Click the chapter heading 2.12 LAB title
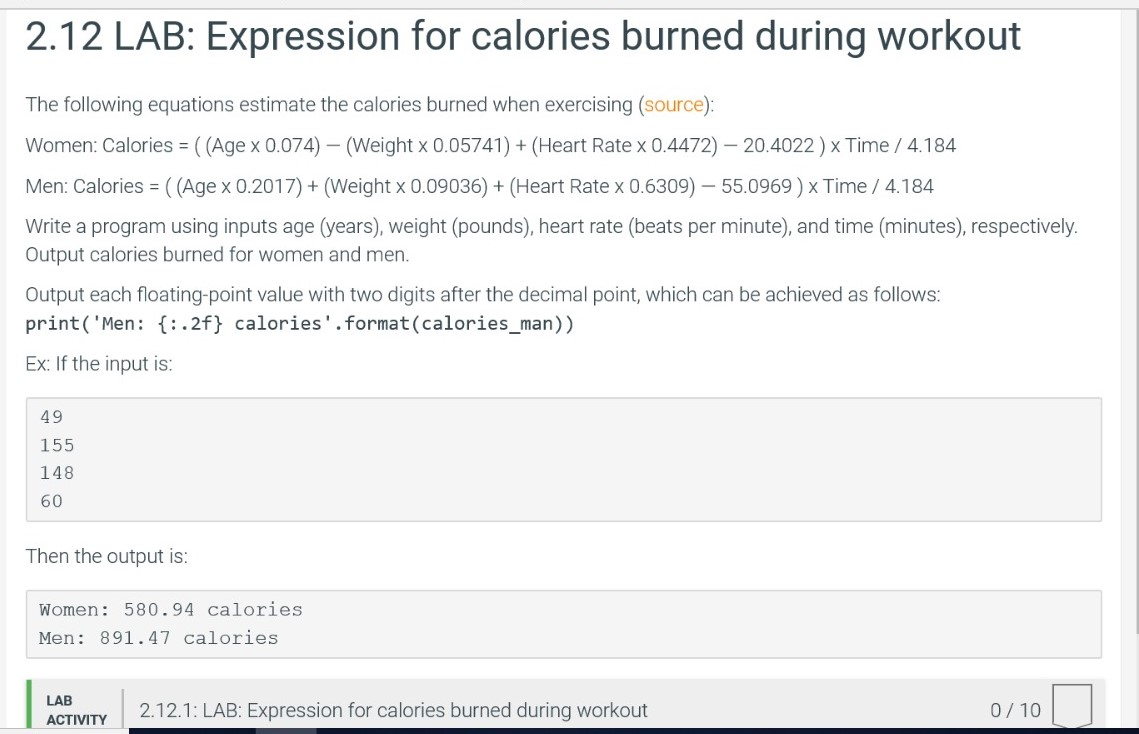 pyautogui.click(x=521, y=36)
